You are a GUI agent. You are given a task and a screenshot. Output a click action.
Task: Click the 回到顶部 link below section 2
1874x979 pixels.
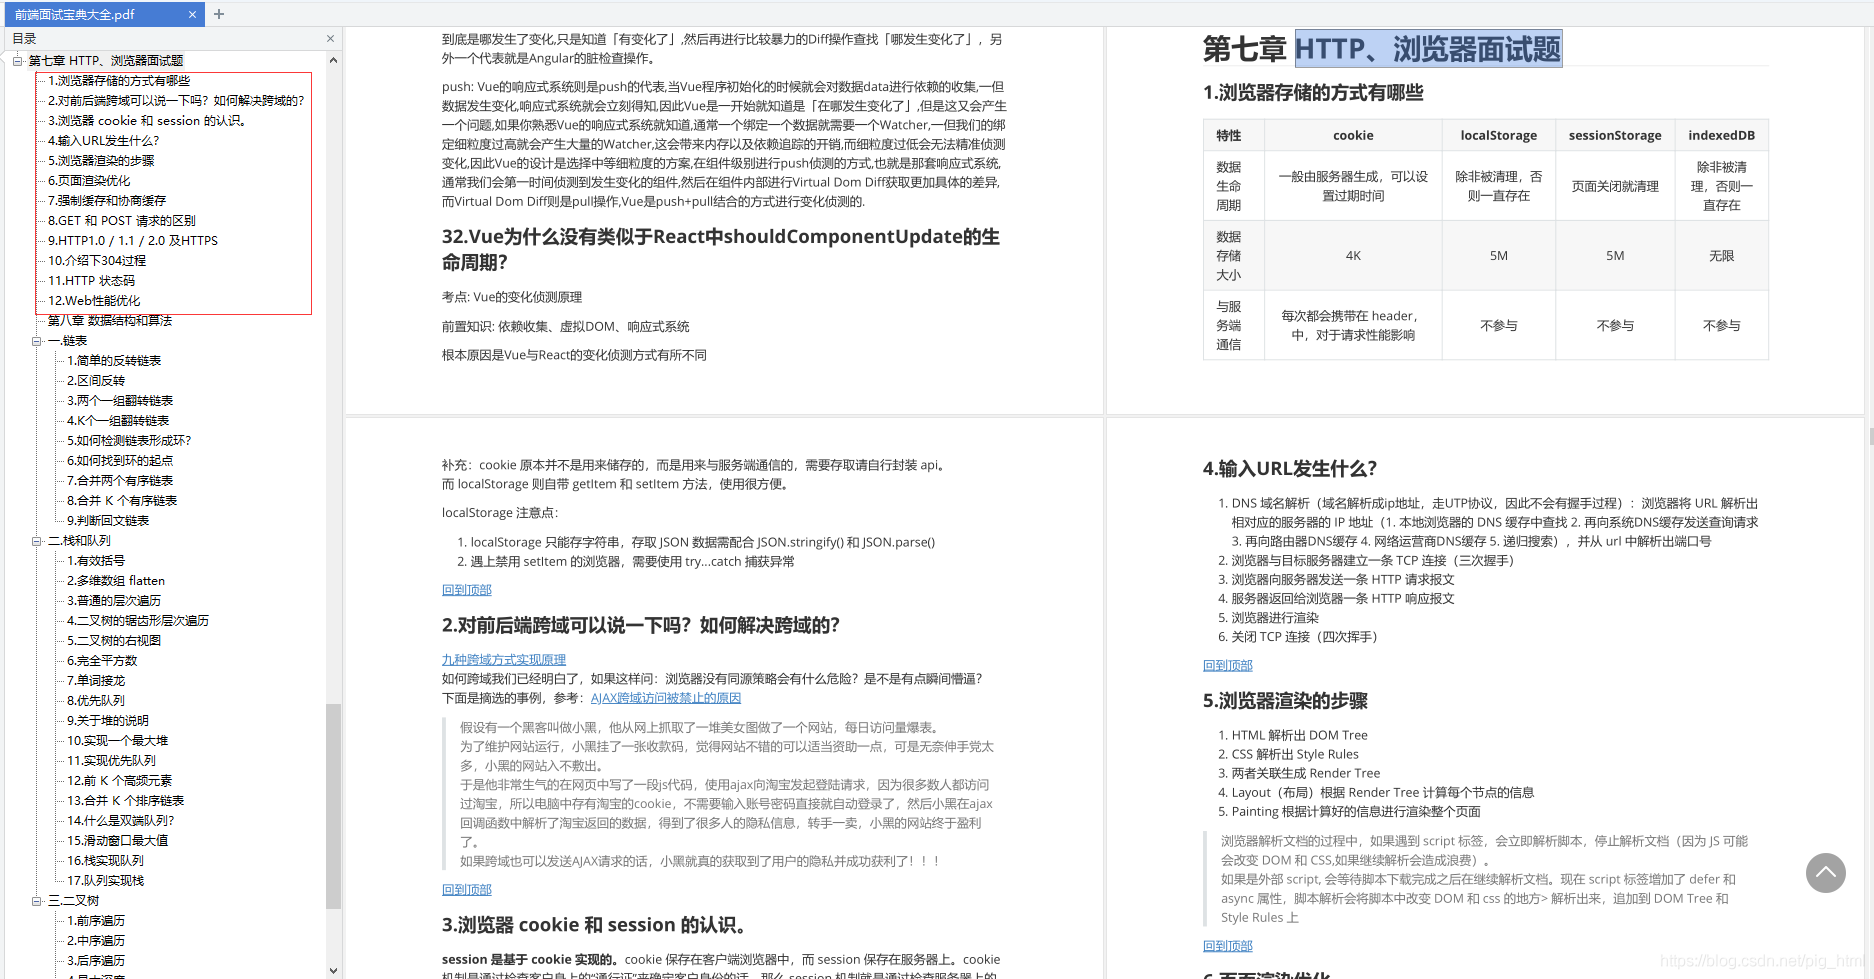click(466, 889)
